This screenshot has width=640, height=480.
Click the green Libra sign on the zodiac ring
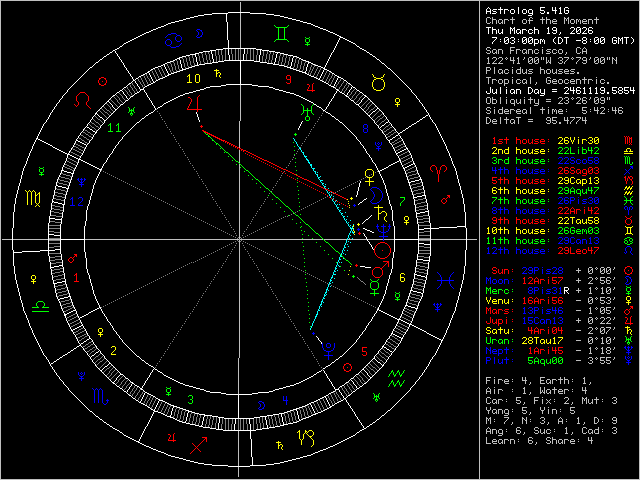pyautogui.click(x=40, y=306)
